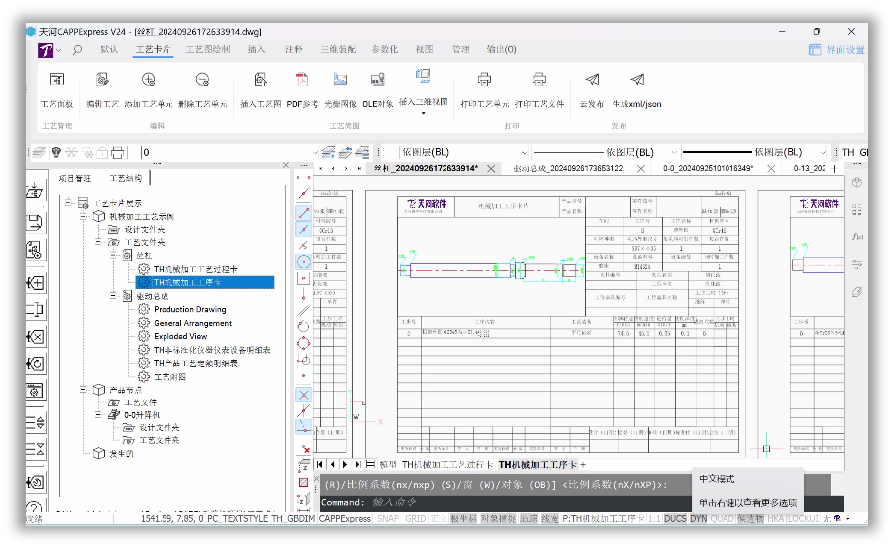Select 中文模式 in the popup menu
The height and width of the screenshot is (549, 894).
[x=717, y=479]
